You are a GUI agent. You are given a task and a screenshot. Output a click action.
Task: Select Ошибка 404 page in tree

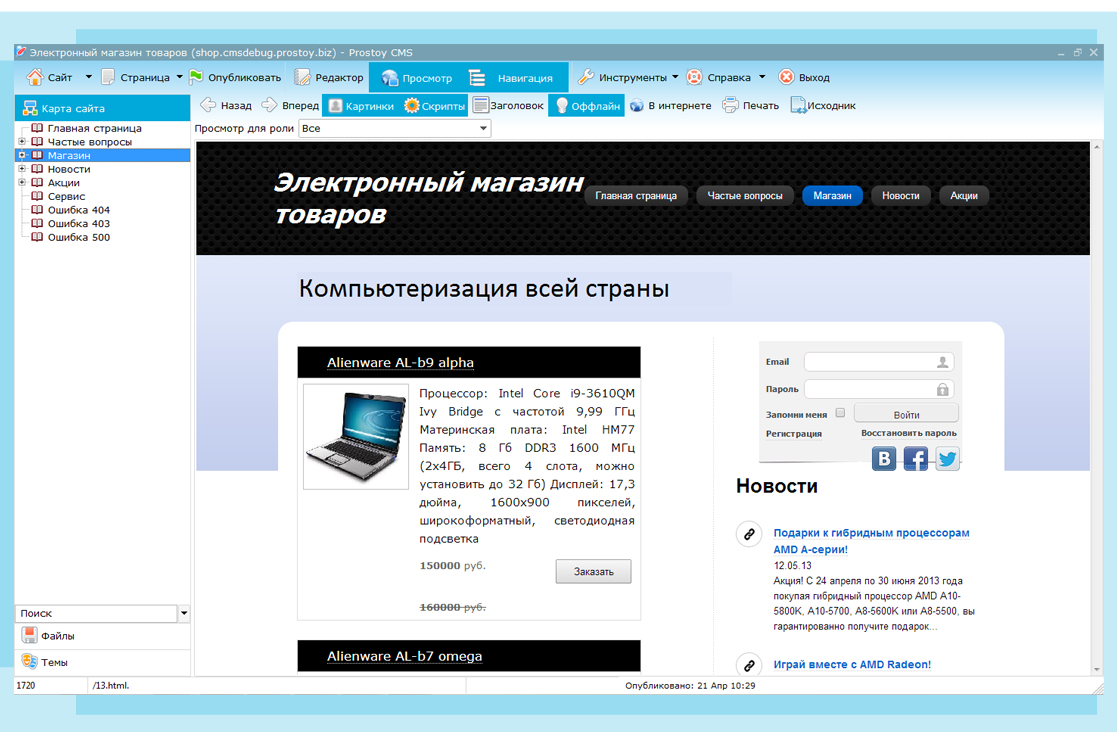(78, 209)
